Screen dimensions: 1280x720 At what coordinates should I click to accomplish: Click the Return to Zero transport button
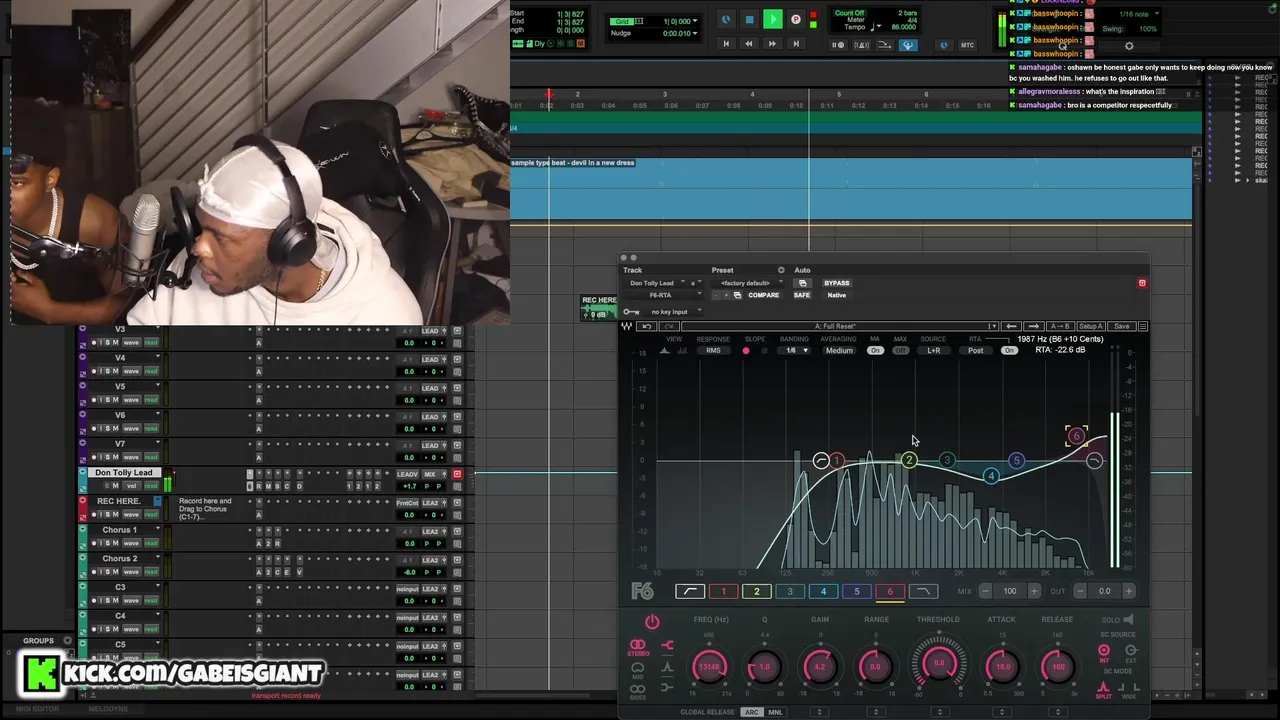[726, 44]
